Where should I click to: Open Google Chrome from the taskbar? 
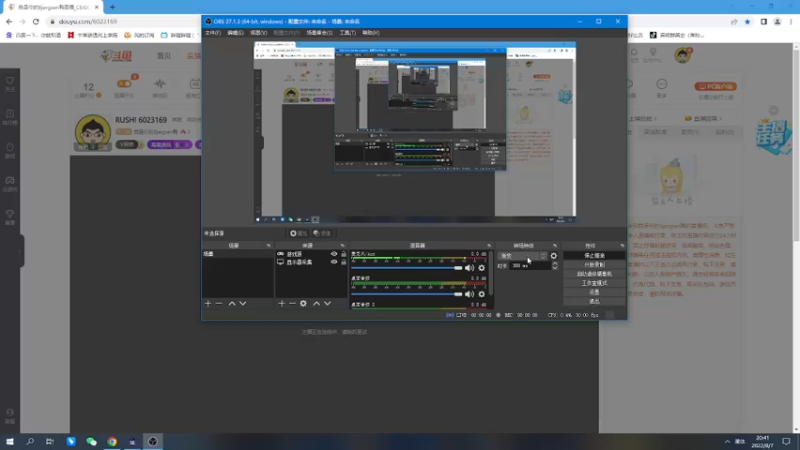(112, 441)
